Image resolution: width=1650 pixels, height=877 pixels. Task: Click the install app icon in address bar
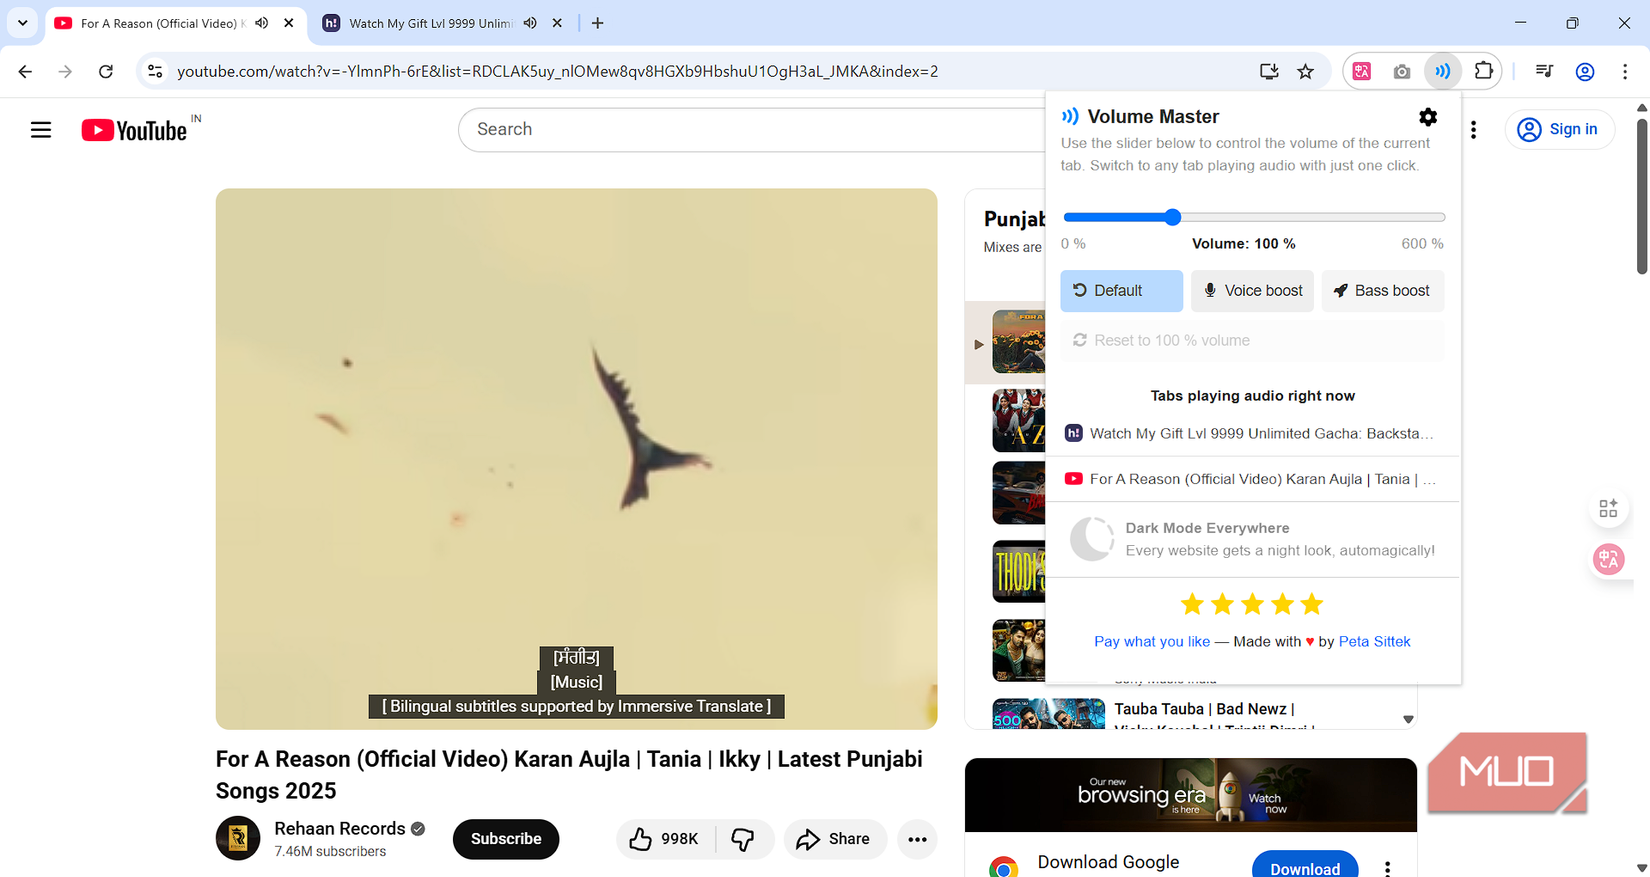(x=1269, y=71)
